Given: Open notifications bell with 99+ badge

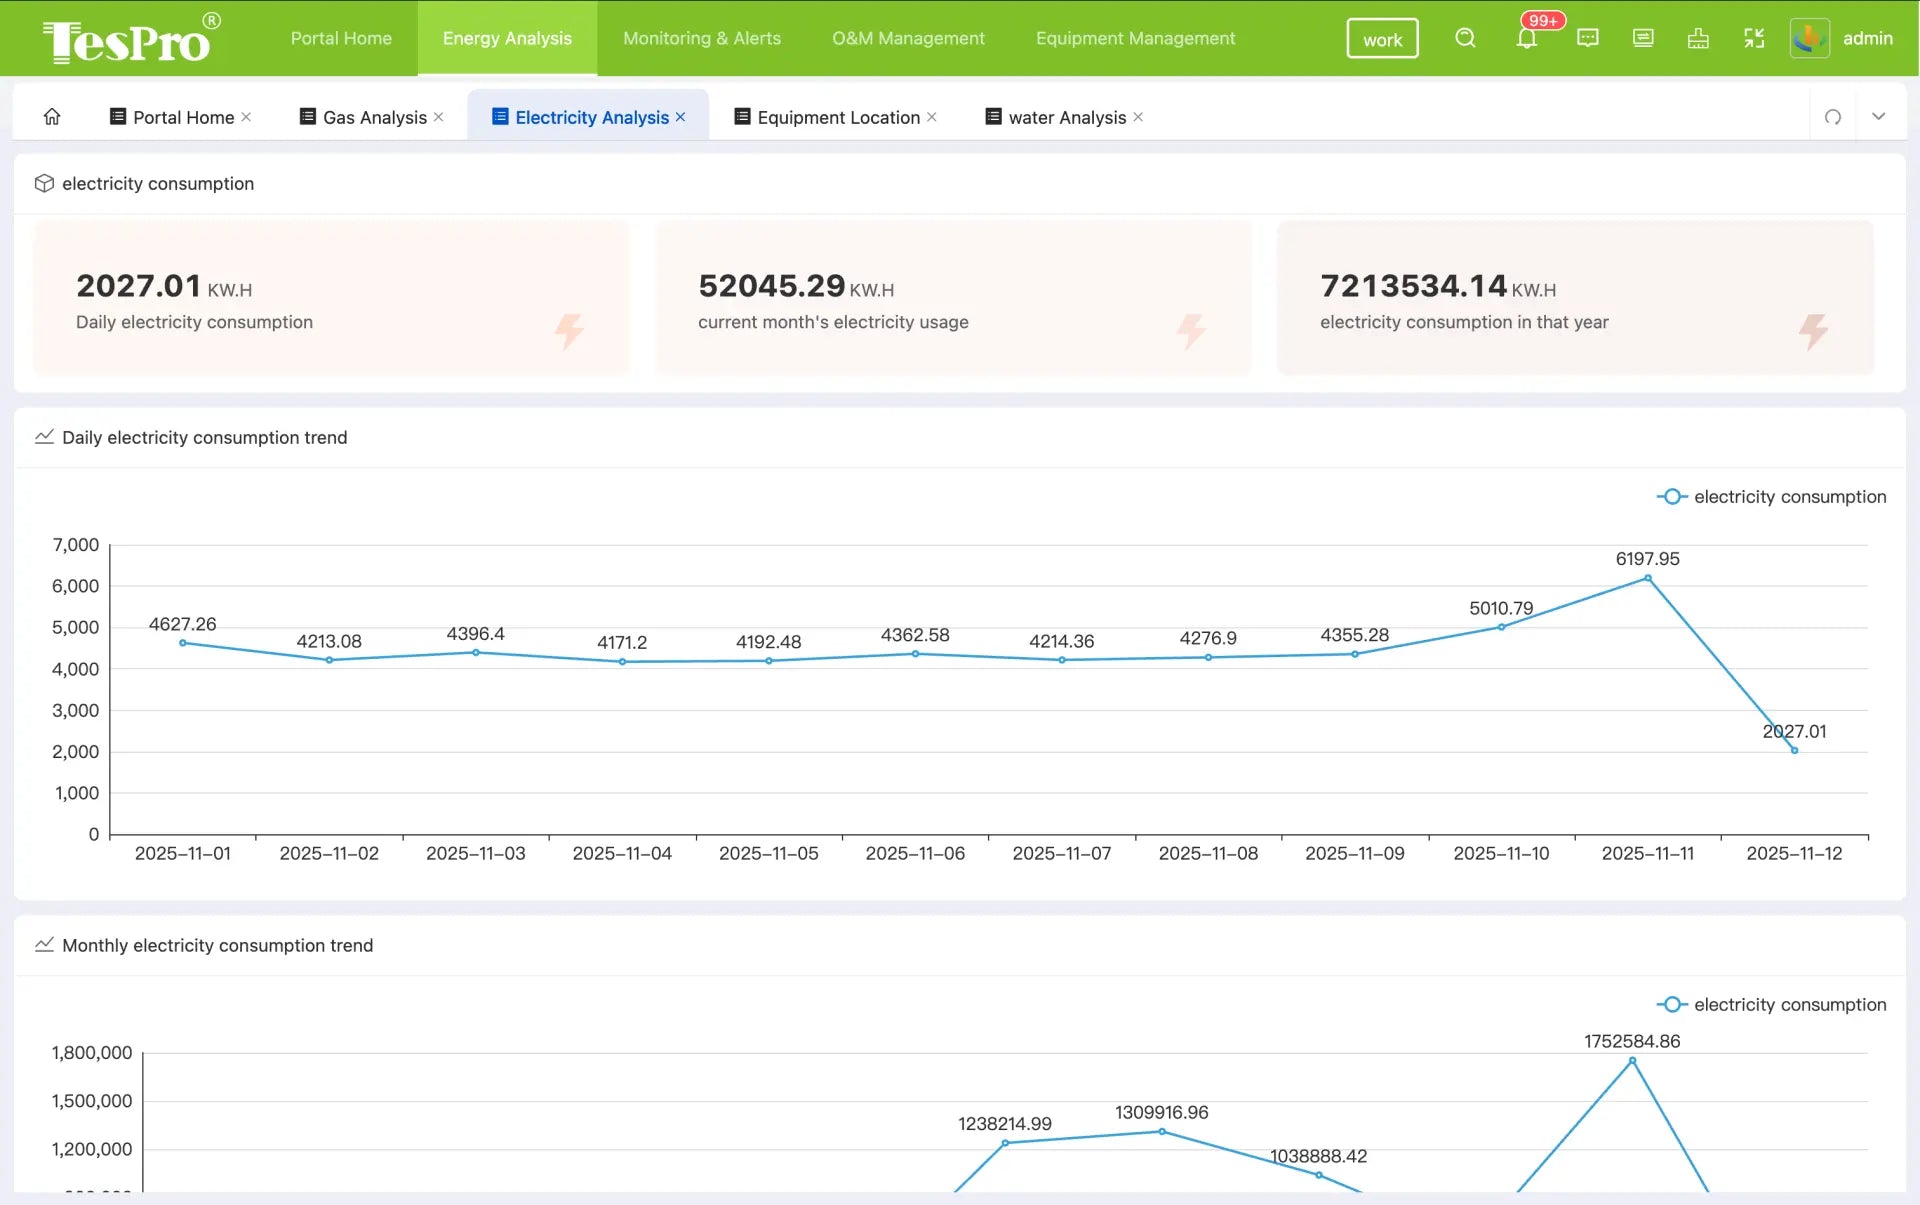Looking at the screenshot, I should pos(1526,38).
